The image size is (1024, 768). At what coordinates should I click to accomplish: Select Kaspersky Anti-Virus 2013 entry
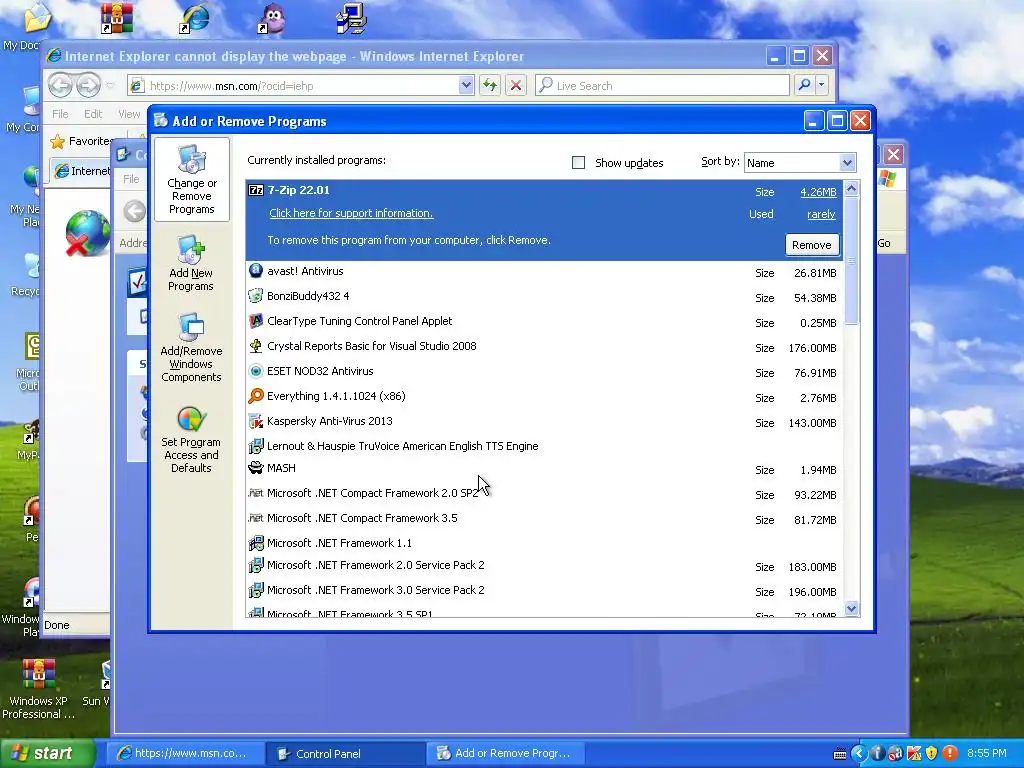545,422
